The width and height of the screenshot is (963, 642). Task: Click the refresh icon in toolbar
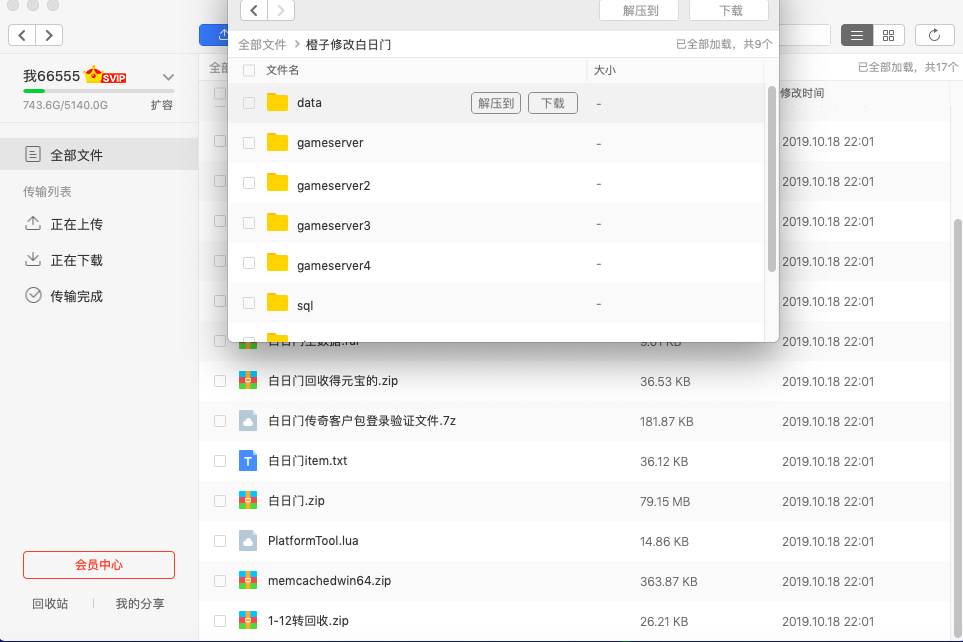[x=934, y=35]
